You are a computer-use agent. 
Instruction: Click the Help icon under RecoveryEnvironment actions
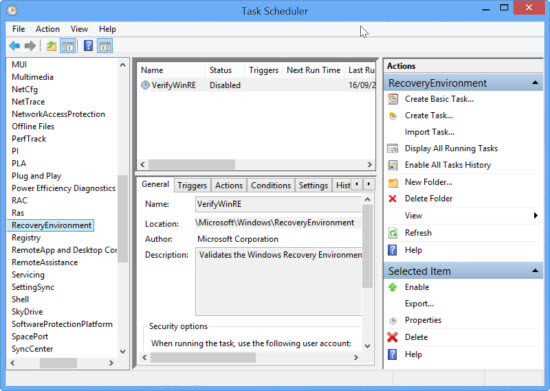coord(393,250)
